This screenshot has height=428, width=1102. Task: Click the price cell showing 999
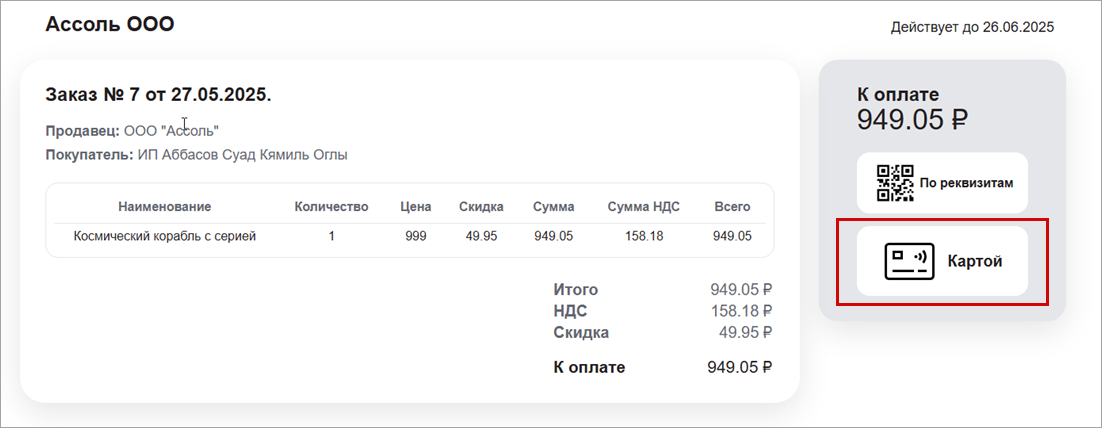pyautogui.click(x=415, y=237)
